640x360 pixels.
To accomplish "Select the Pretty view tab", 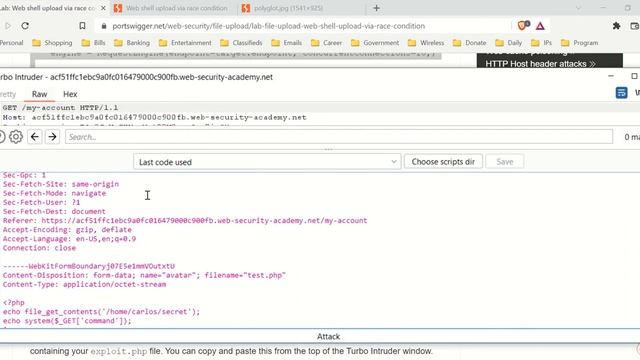I will point(8,94).
